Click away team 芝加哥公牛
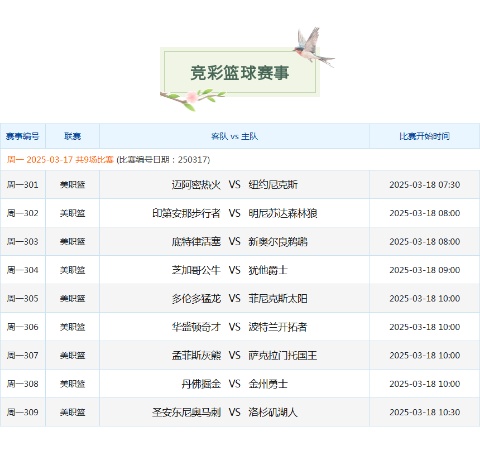Viewport: 480px width, 451px height. tap(196, 270)
